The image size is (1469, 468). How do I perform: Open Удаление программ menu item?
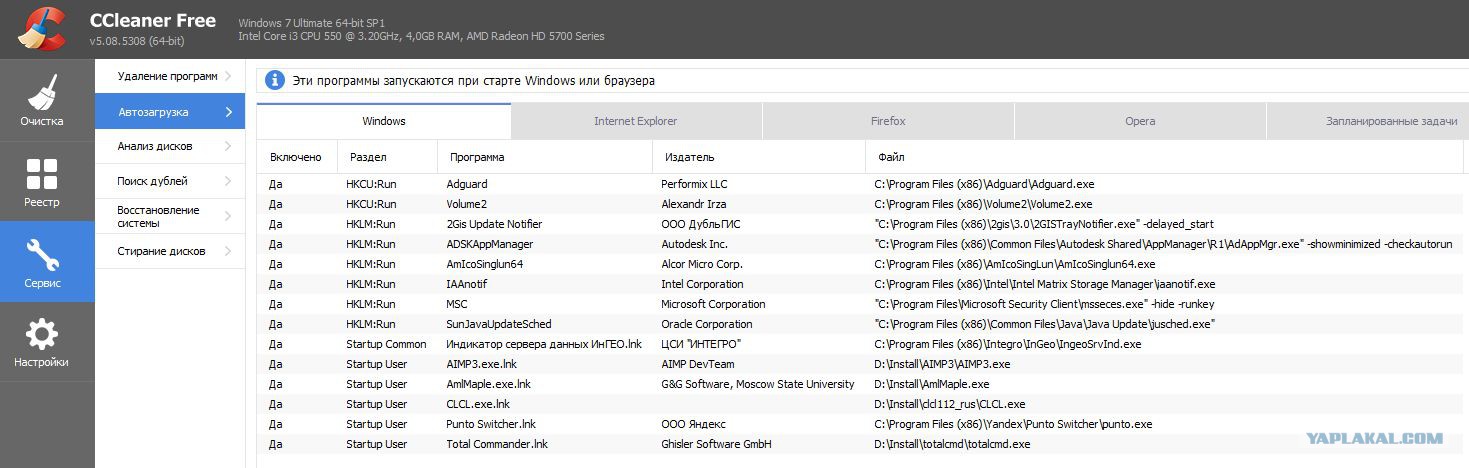(170, 76)
